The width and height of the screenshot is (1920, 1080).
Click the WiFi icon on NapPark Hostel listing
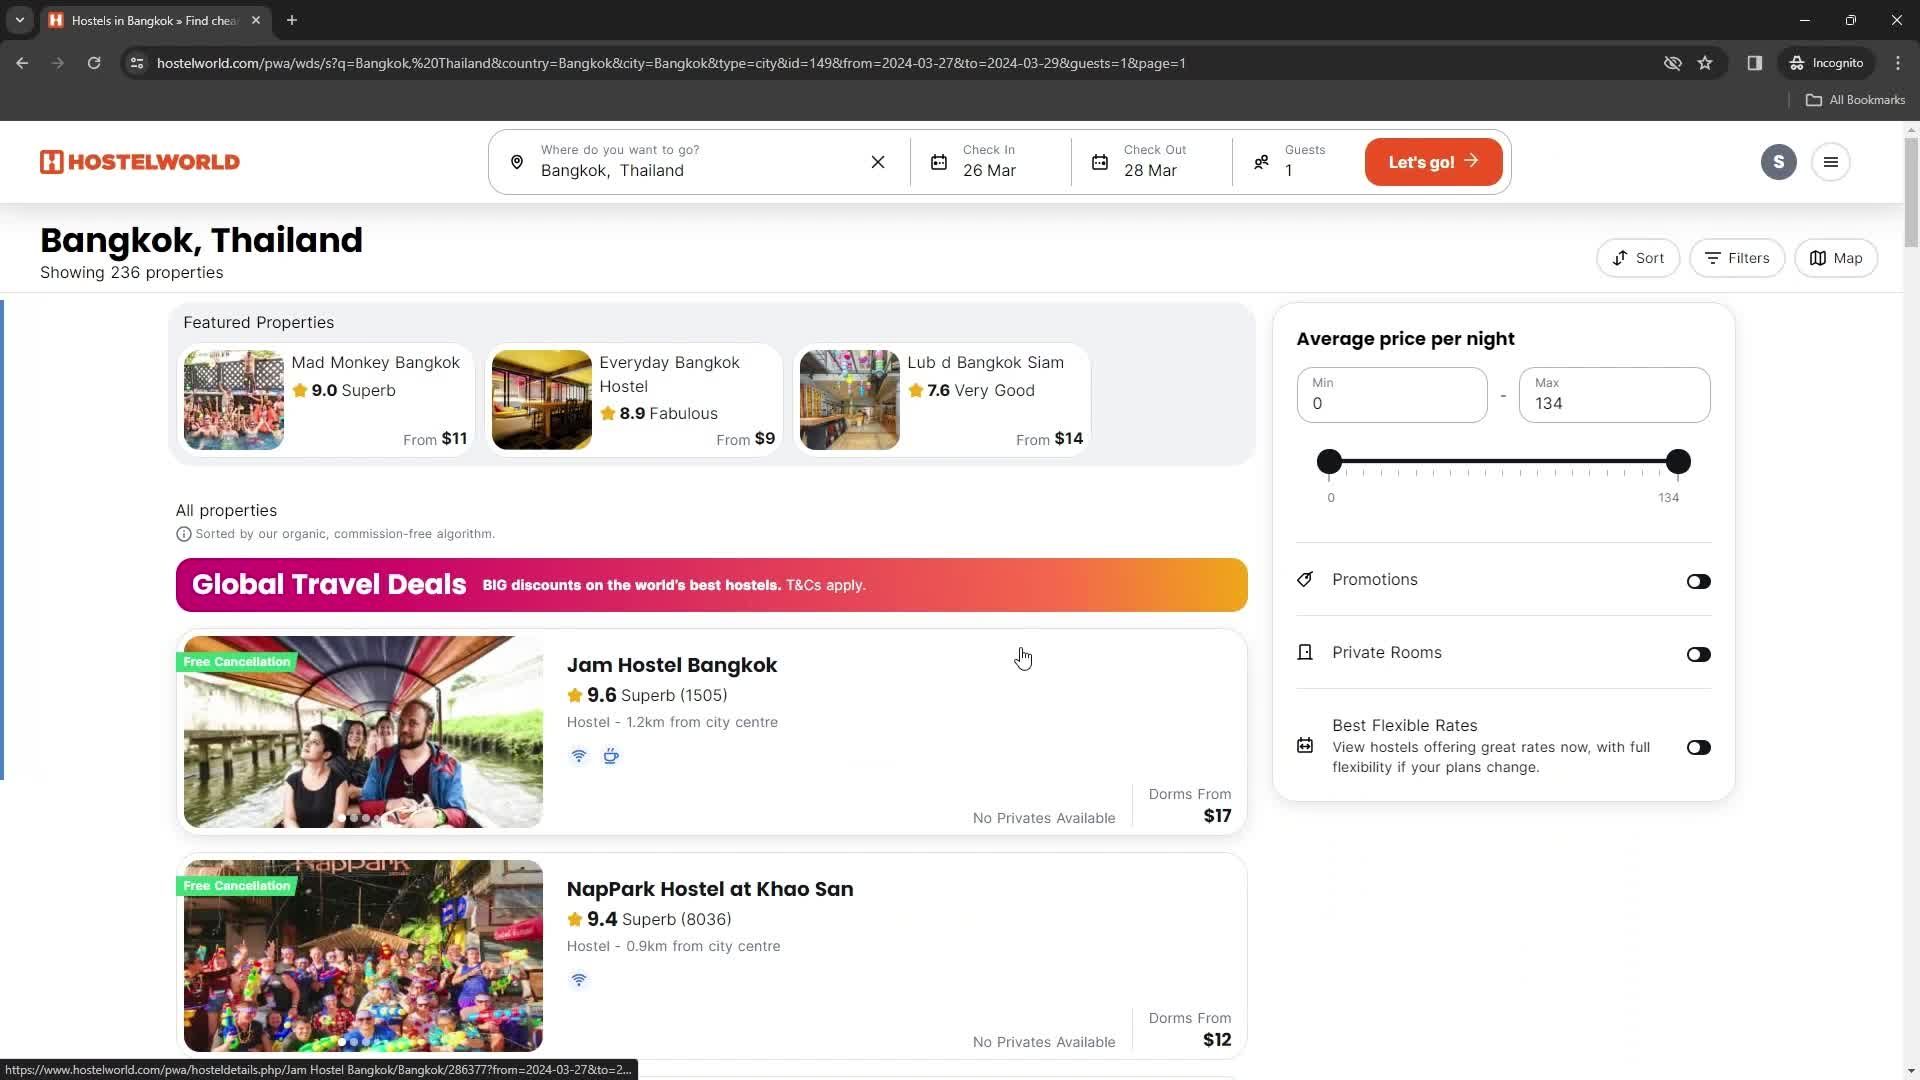[579, 978]
